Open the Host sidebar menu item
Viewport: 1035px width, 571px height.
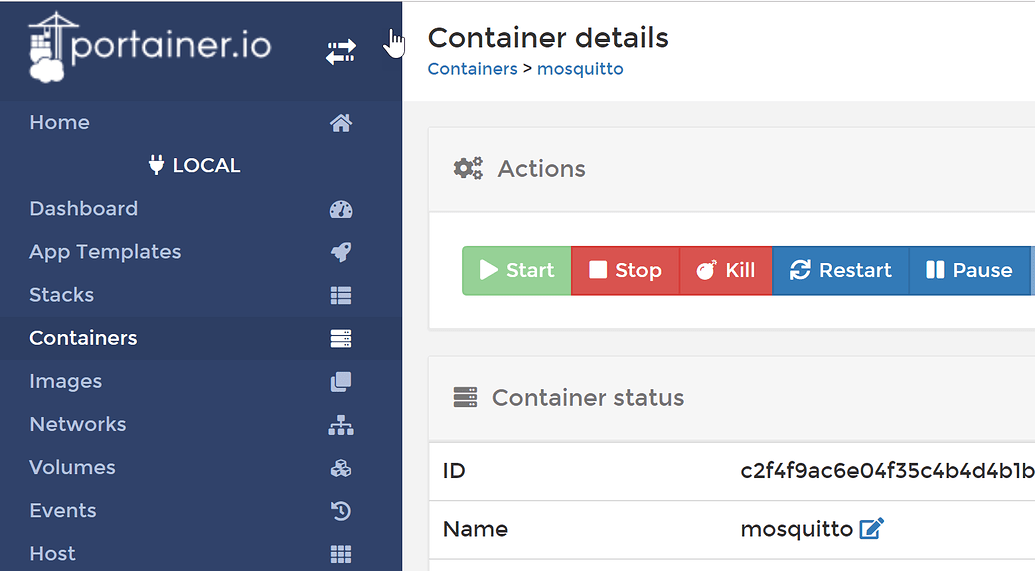pyautogui.click(x=53, y=553)
